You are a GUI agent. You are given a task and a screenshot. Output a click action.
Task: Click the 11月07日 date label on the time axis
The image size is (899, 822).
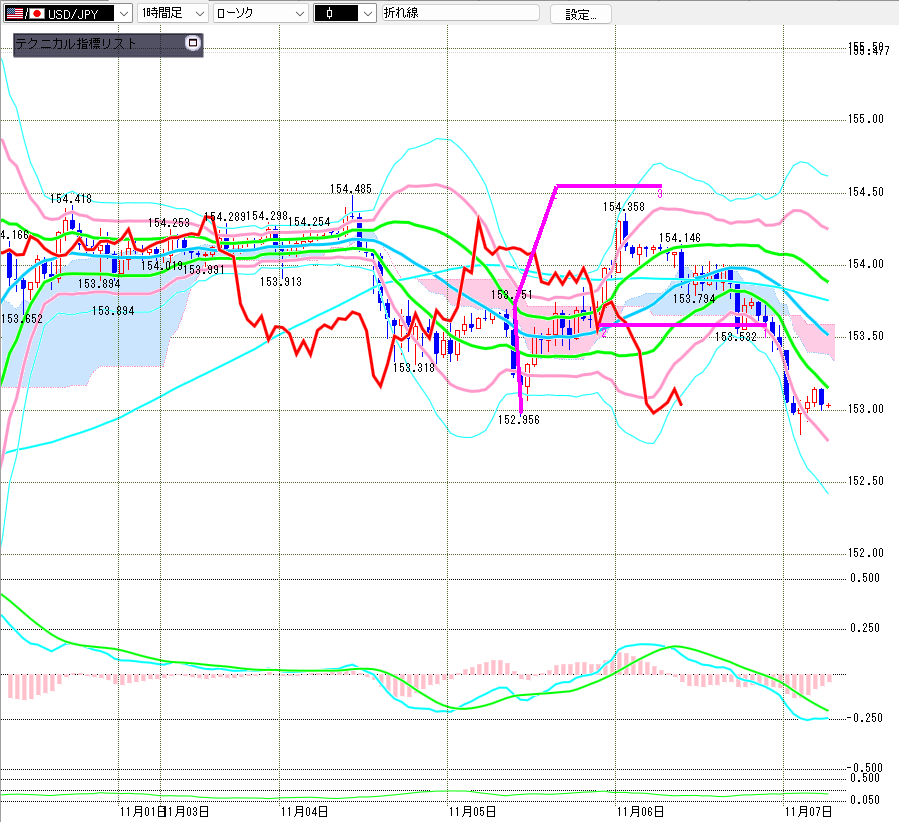807,811
